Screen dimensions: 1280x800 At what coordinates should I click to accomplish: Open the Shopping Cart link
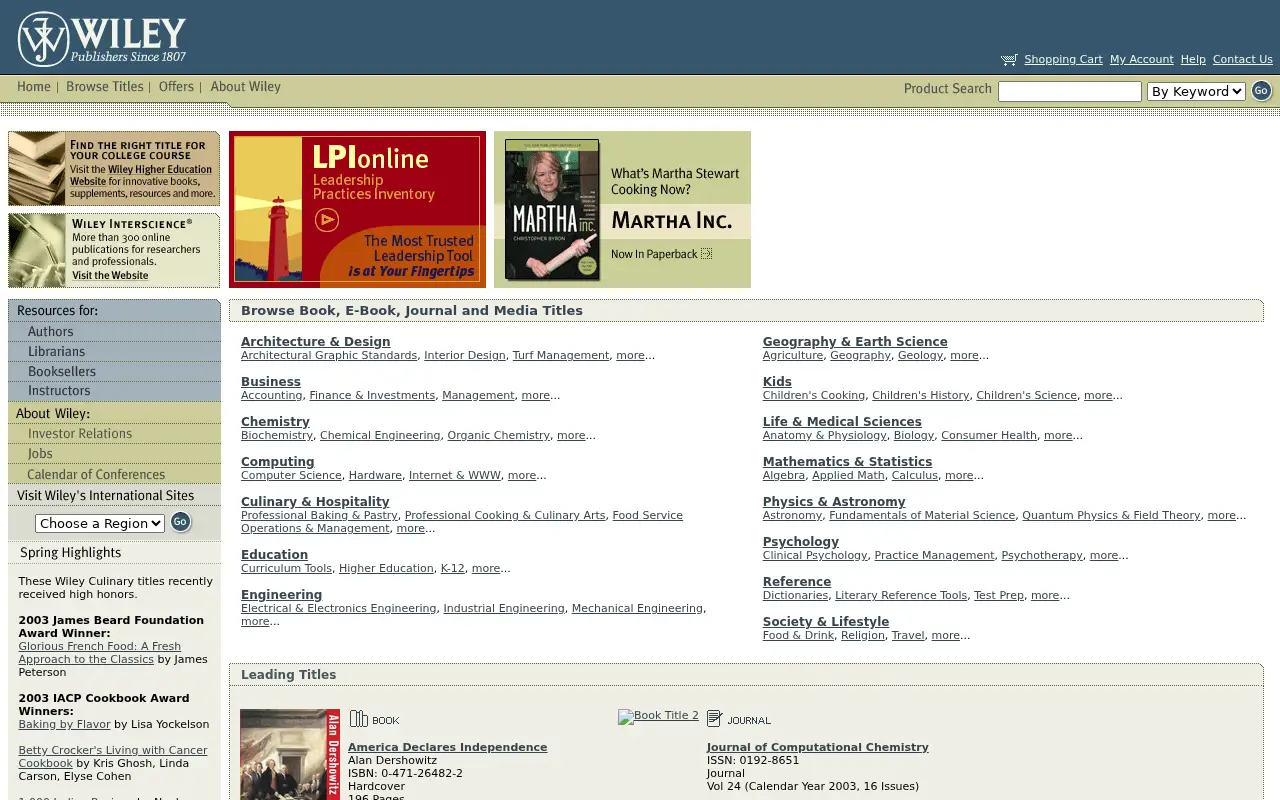pos(1063,60)
